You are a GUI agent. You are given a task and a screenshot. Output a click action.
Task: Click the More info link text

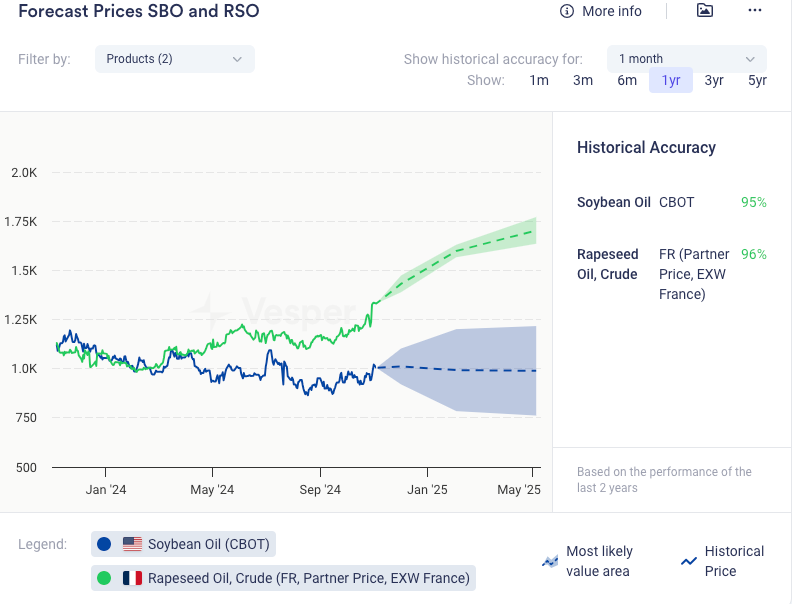612,11
